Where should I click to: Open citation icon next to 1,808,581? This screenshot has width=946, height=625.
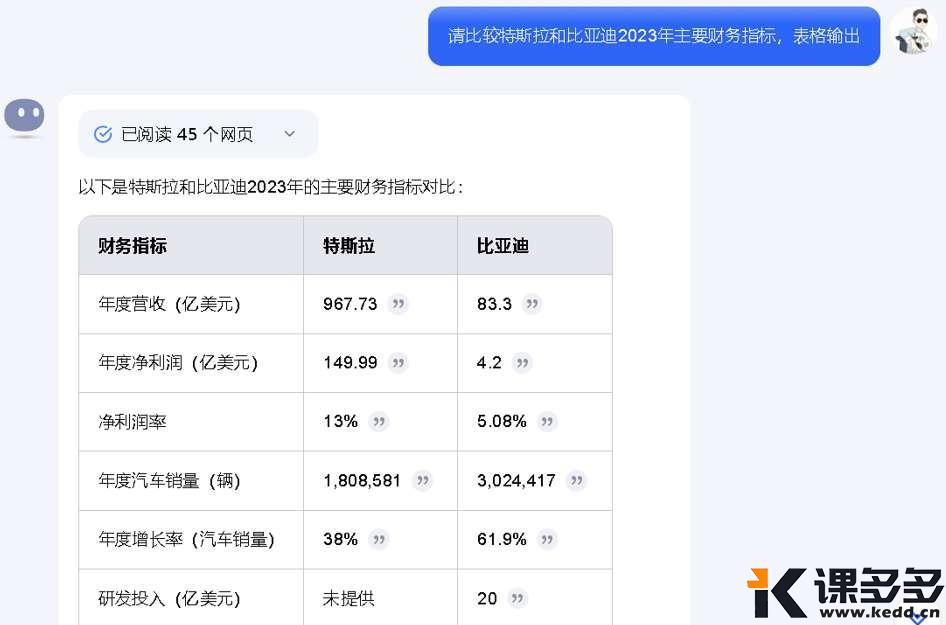422,480
